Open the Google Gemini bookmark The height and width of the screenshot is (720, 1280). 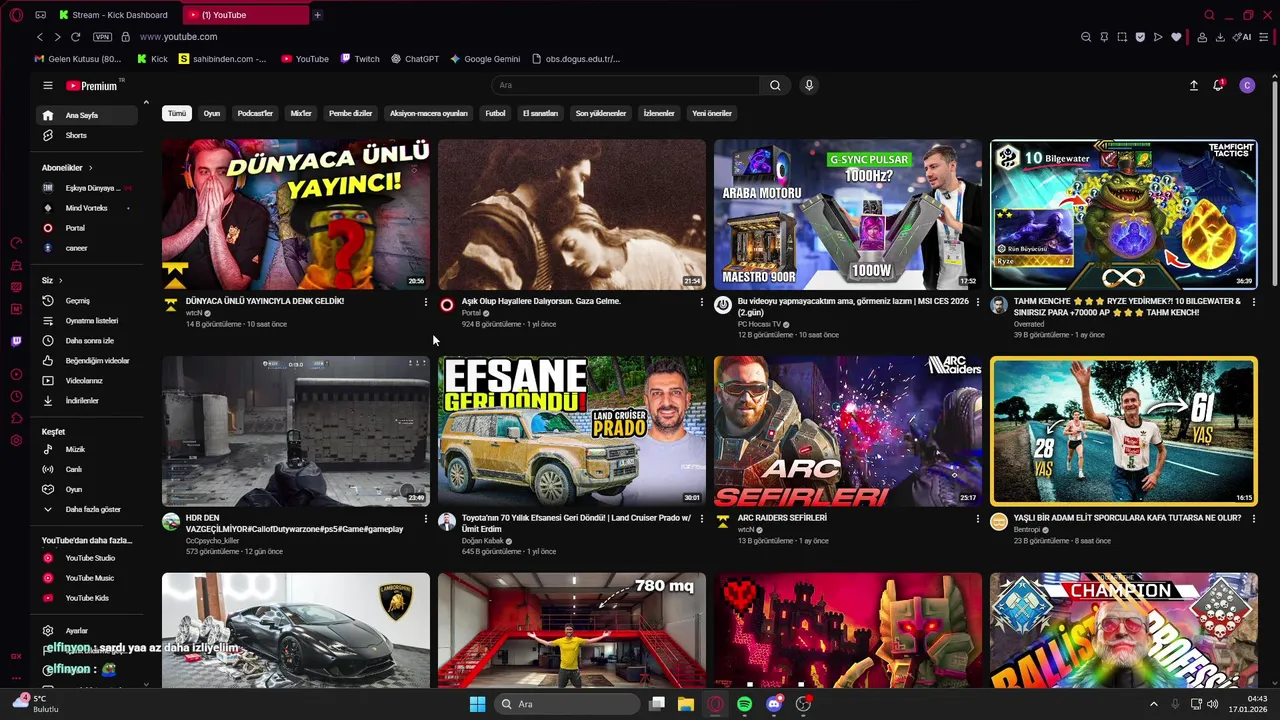pyautogui.click(x=485, y=59)
